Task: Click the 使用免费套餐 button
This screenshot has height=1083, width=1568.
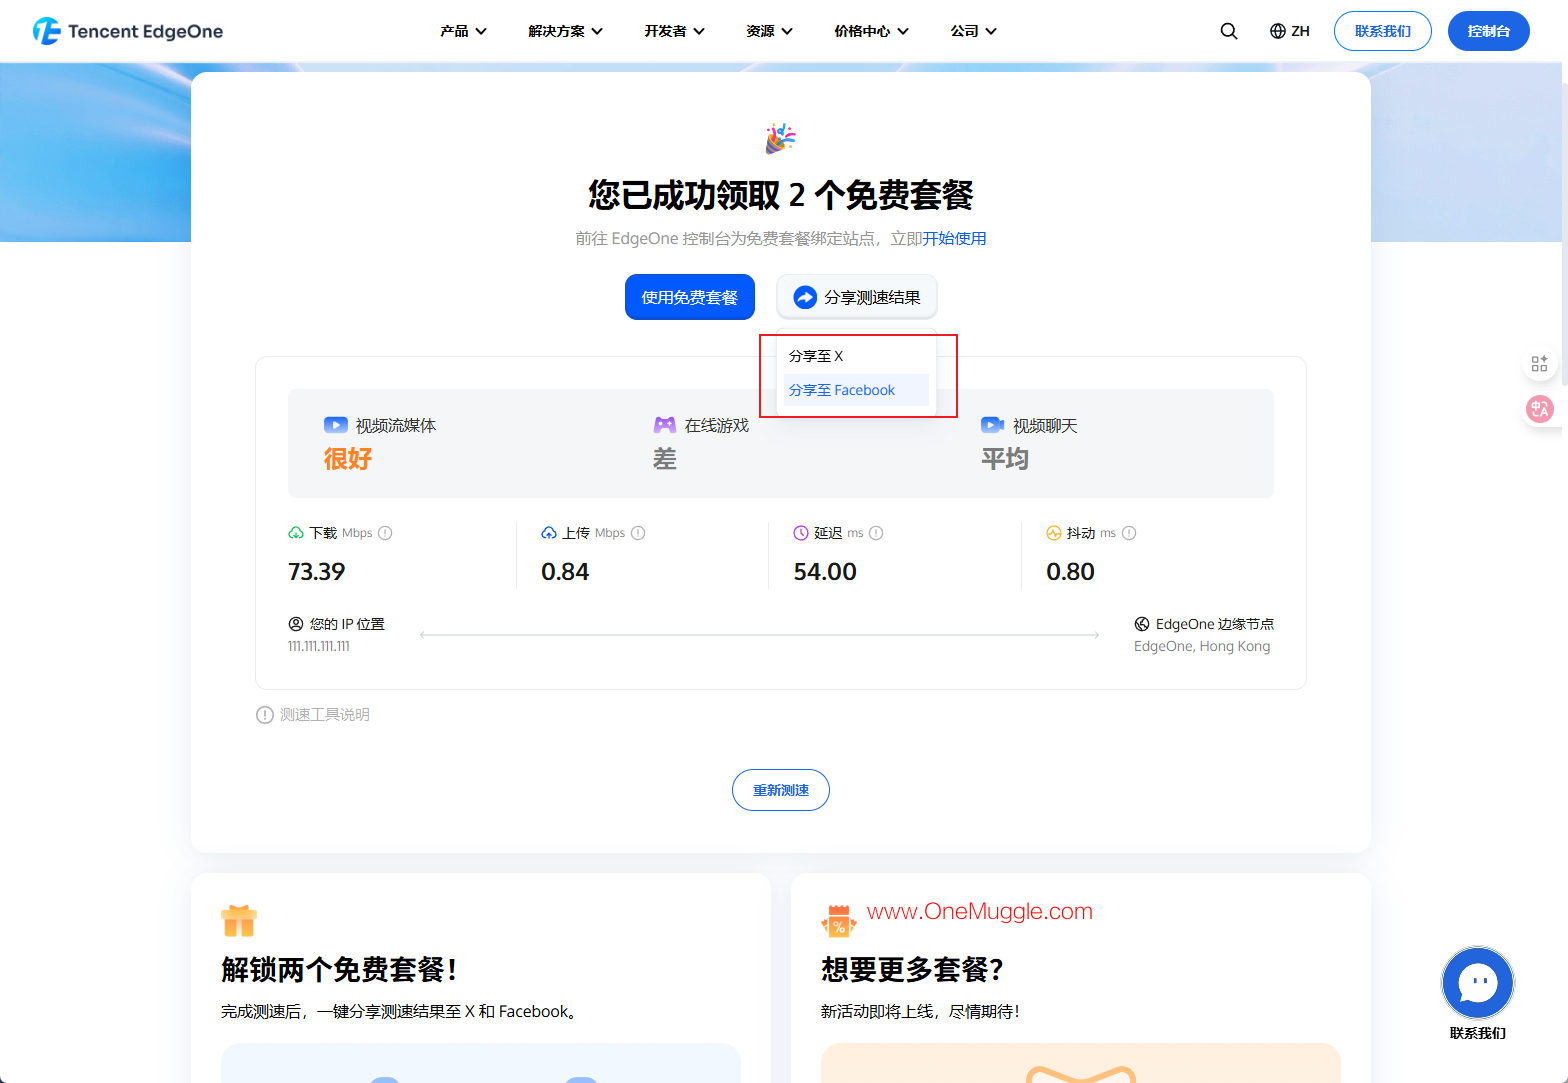Action: click(690, 297)
